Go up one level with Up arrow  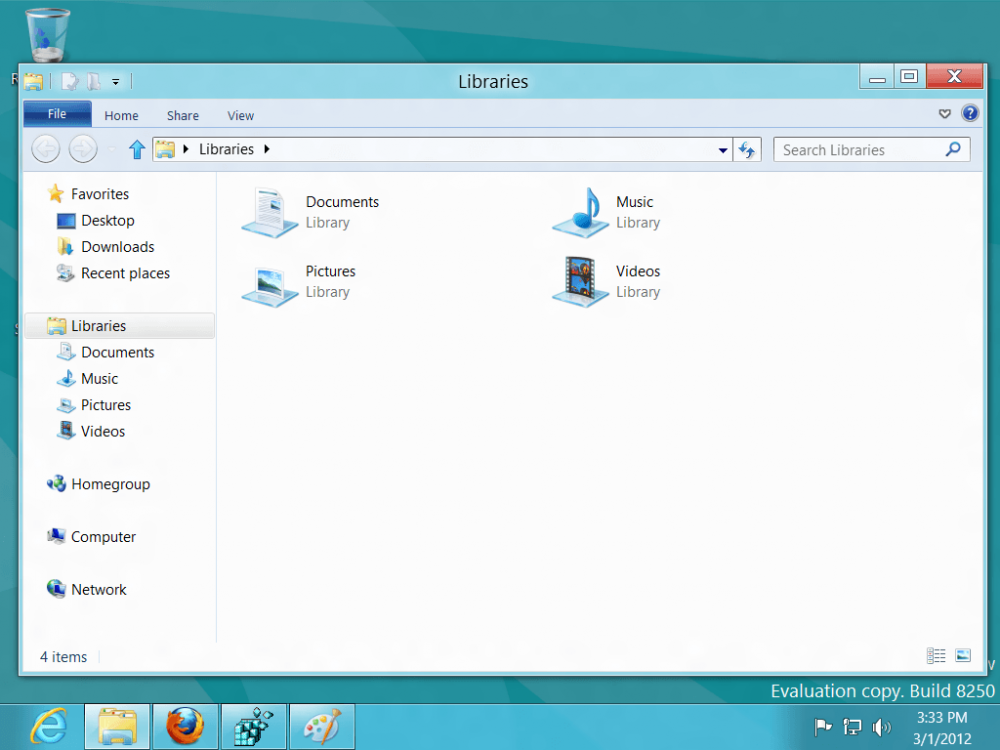(136, 149)
